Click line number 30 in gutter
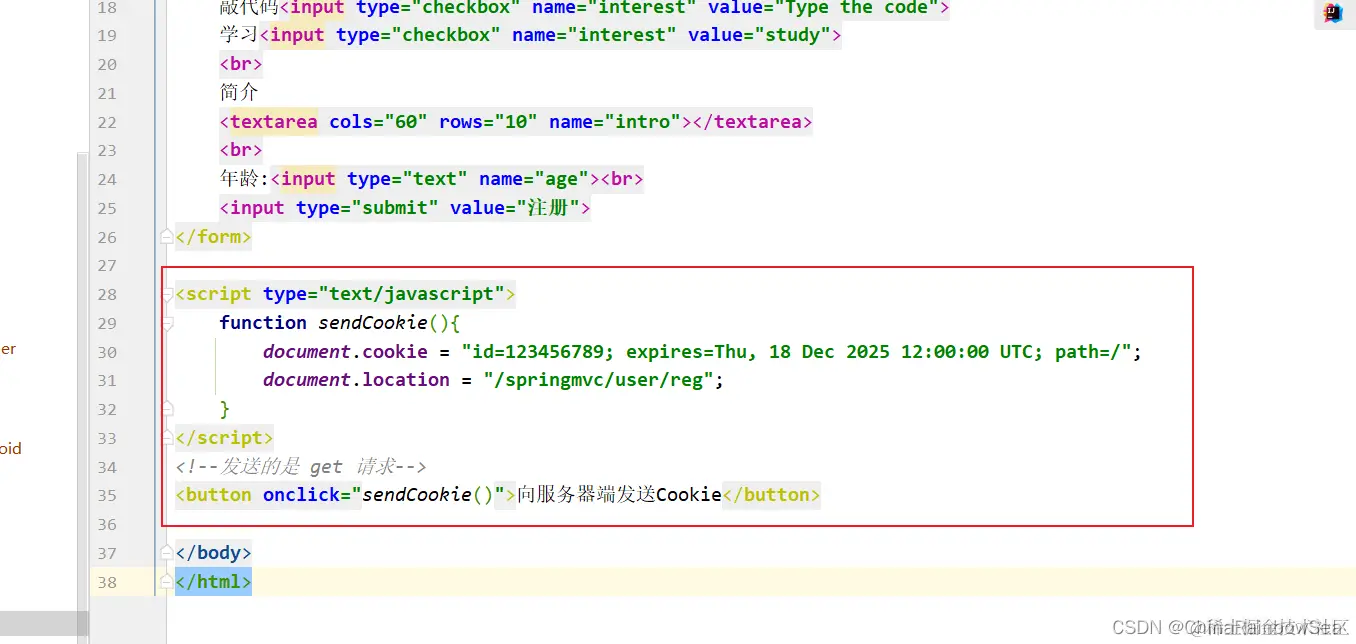1356x644 pixels. pyautogui.click(x=106, y=353)
